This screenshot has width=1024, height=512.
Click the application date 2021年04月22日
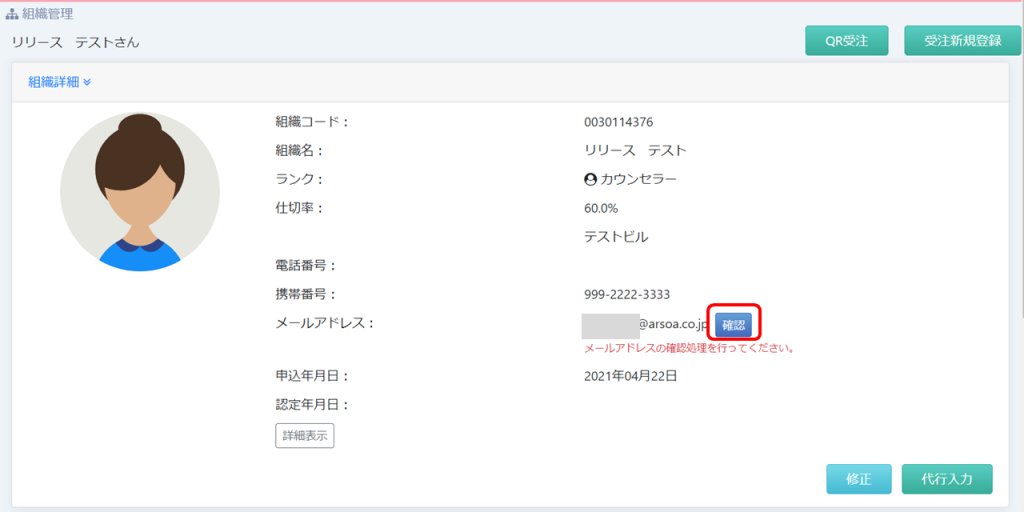point(630,377)
